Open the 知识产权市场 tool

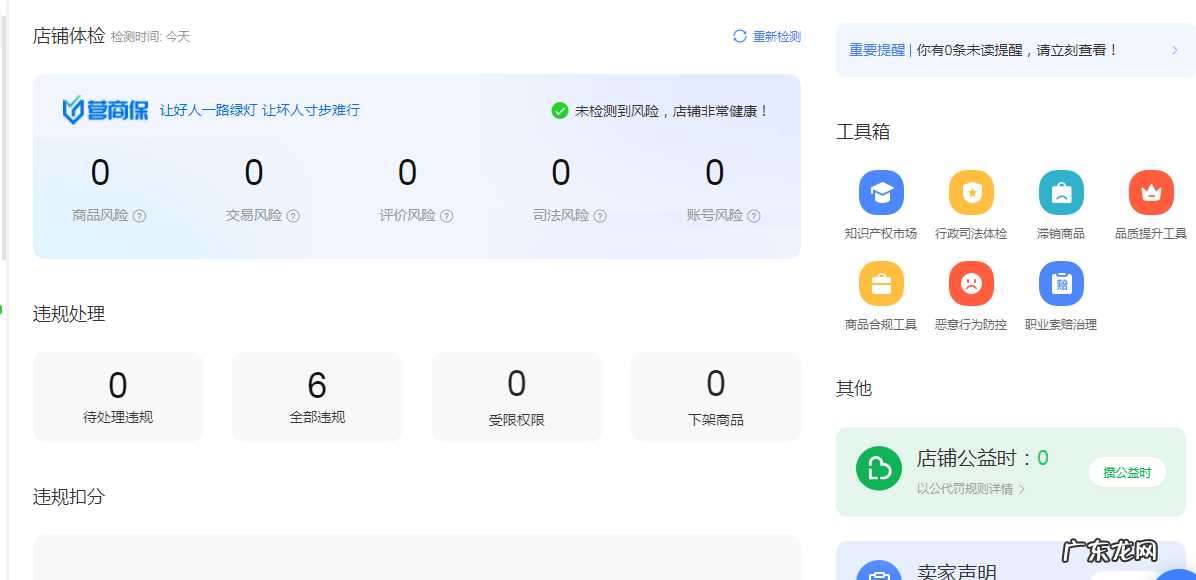881,192
